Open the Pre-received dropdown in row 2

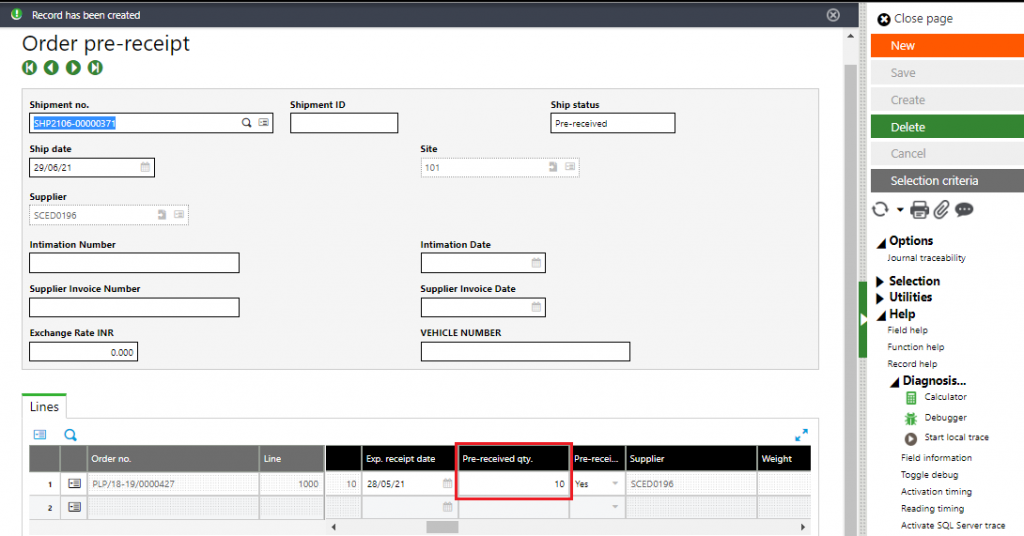(615, 507)
